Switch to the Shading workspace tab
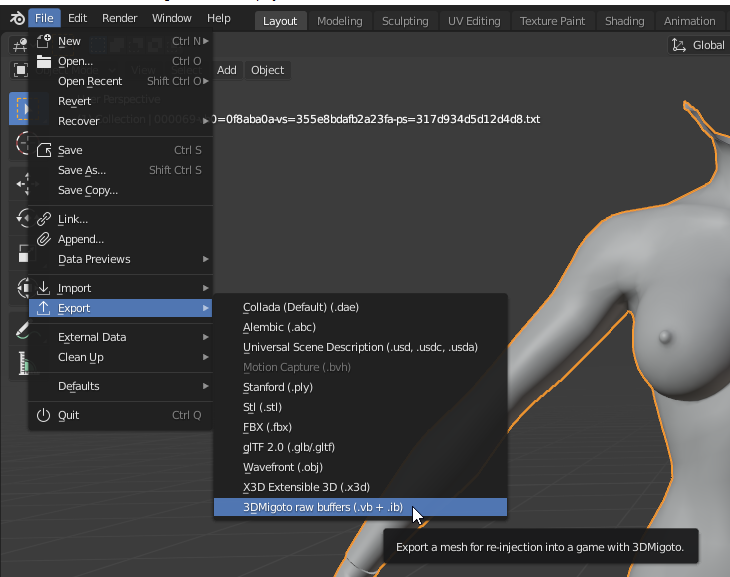 pos(624,21)
